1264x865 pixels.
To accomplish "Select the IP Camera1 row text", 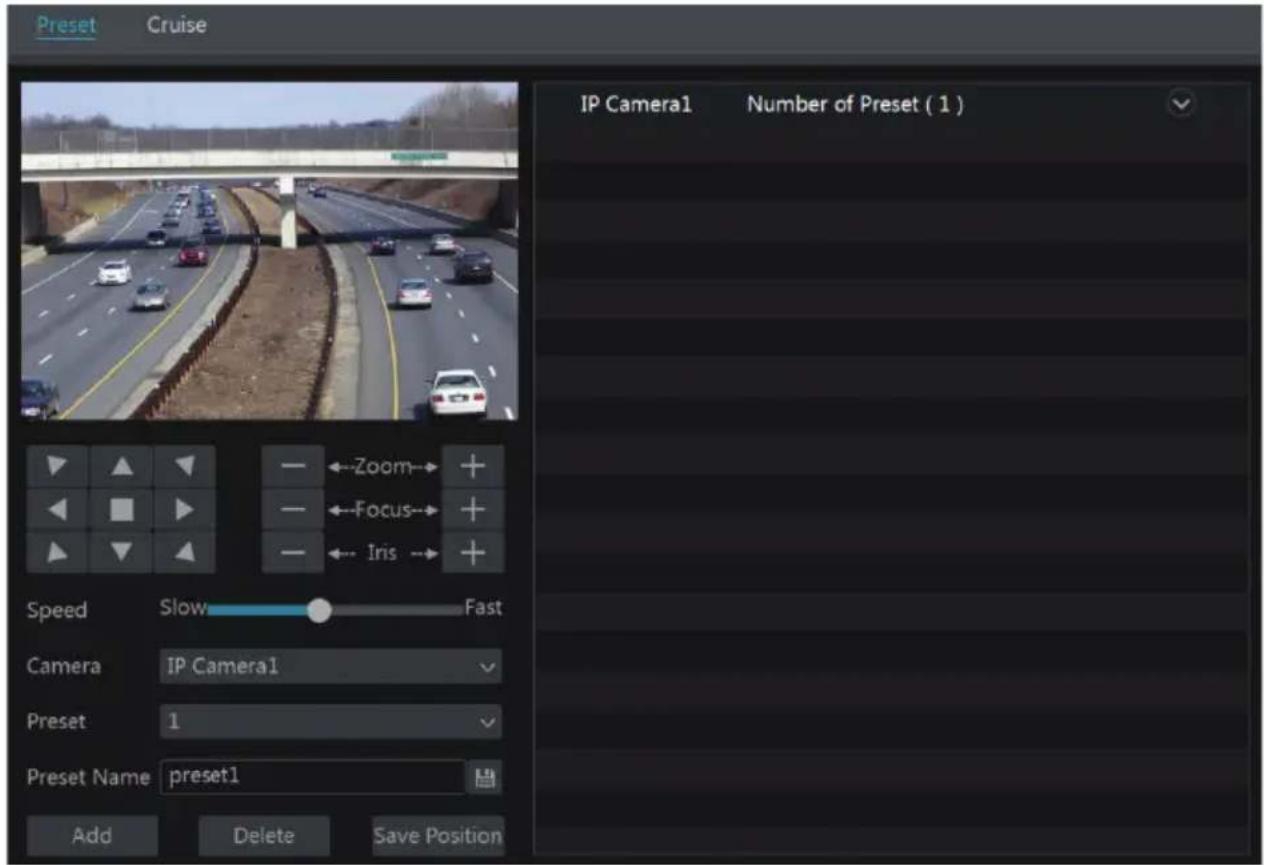I will coord(636,104).
